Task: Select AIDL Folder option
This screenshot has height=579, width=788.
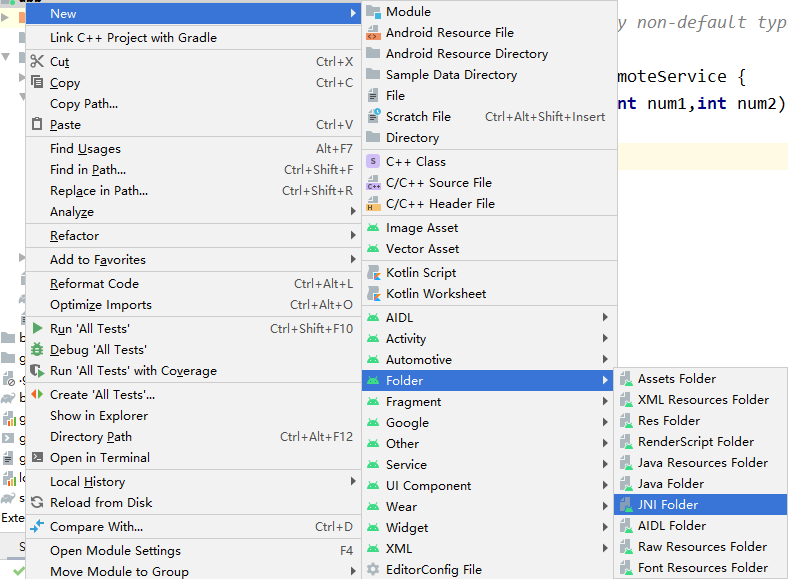Action: [x=701, y=526]
